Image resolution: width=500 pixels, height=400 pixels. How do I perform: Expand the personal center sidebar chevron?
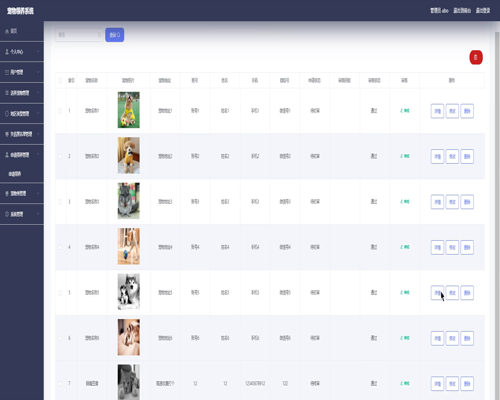(38, 52)
